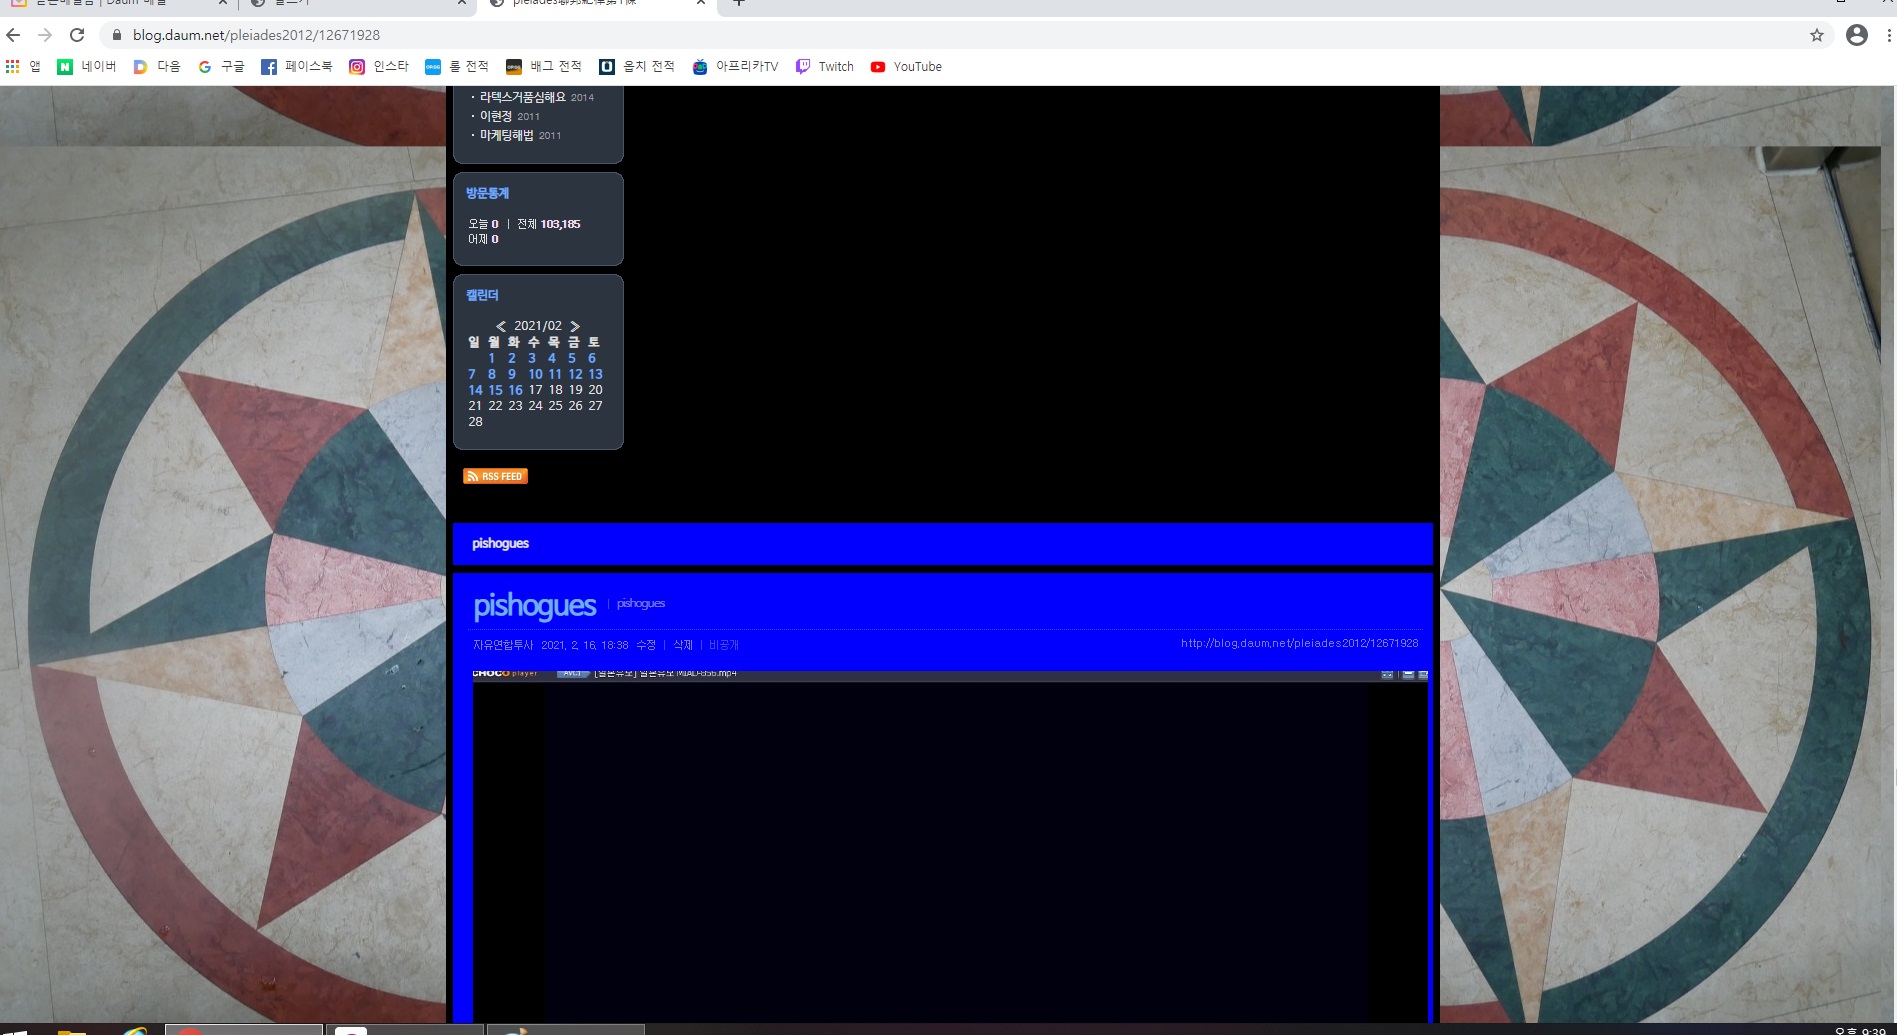
Task: Open the Apps grid bookmark
Action: (x=24, y=67)
